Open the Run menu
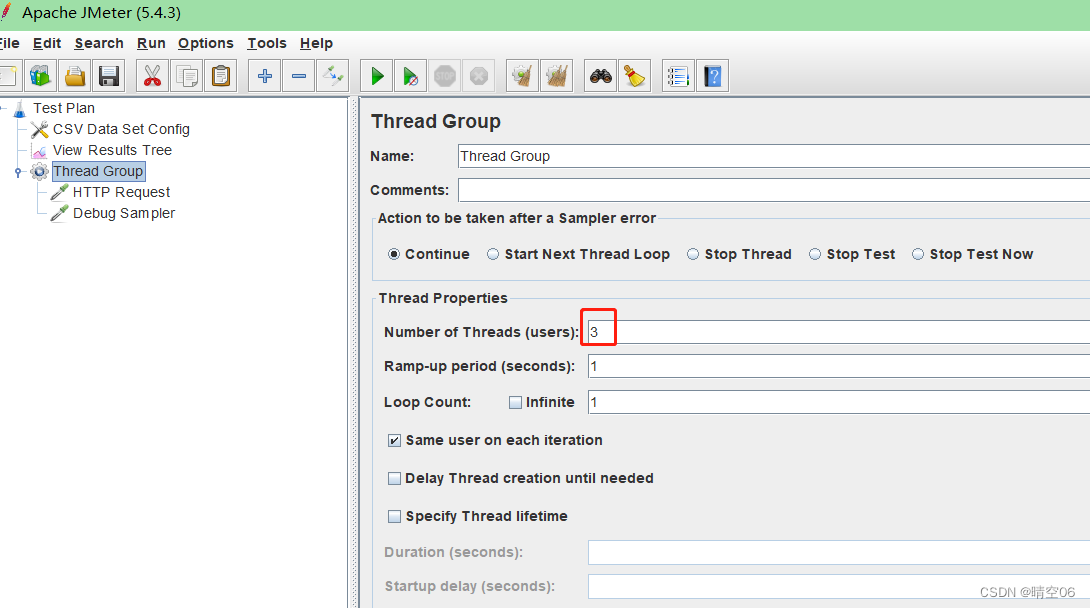This screenshot has width=1090, height=608. coord(151,43)
